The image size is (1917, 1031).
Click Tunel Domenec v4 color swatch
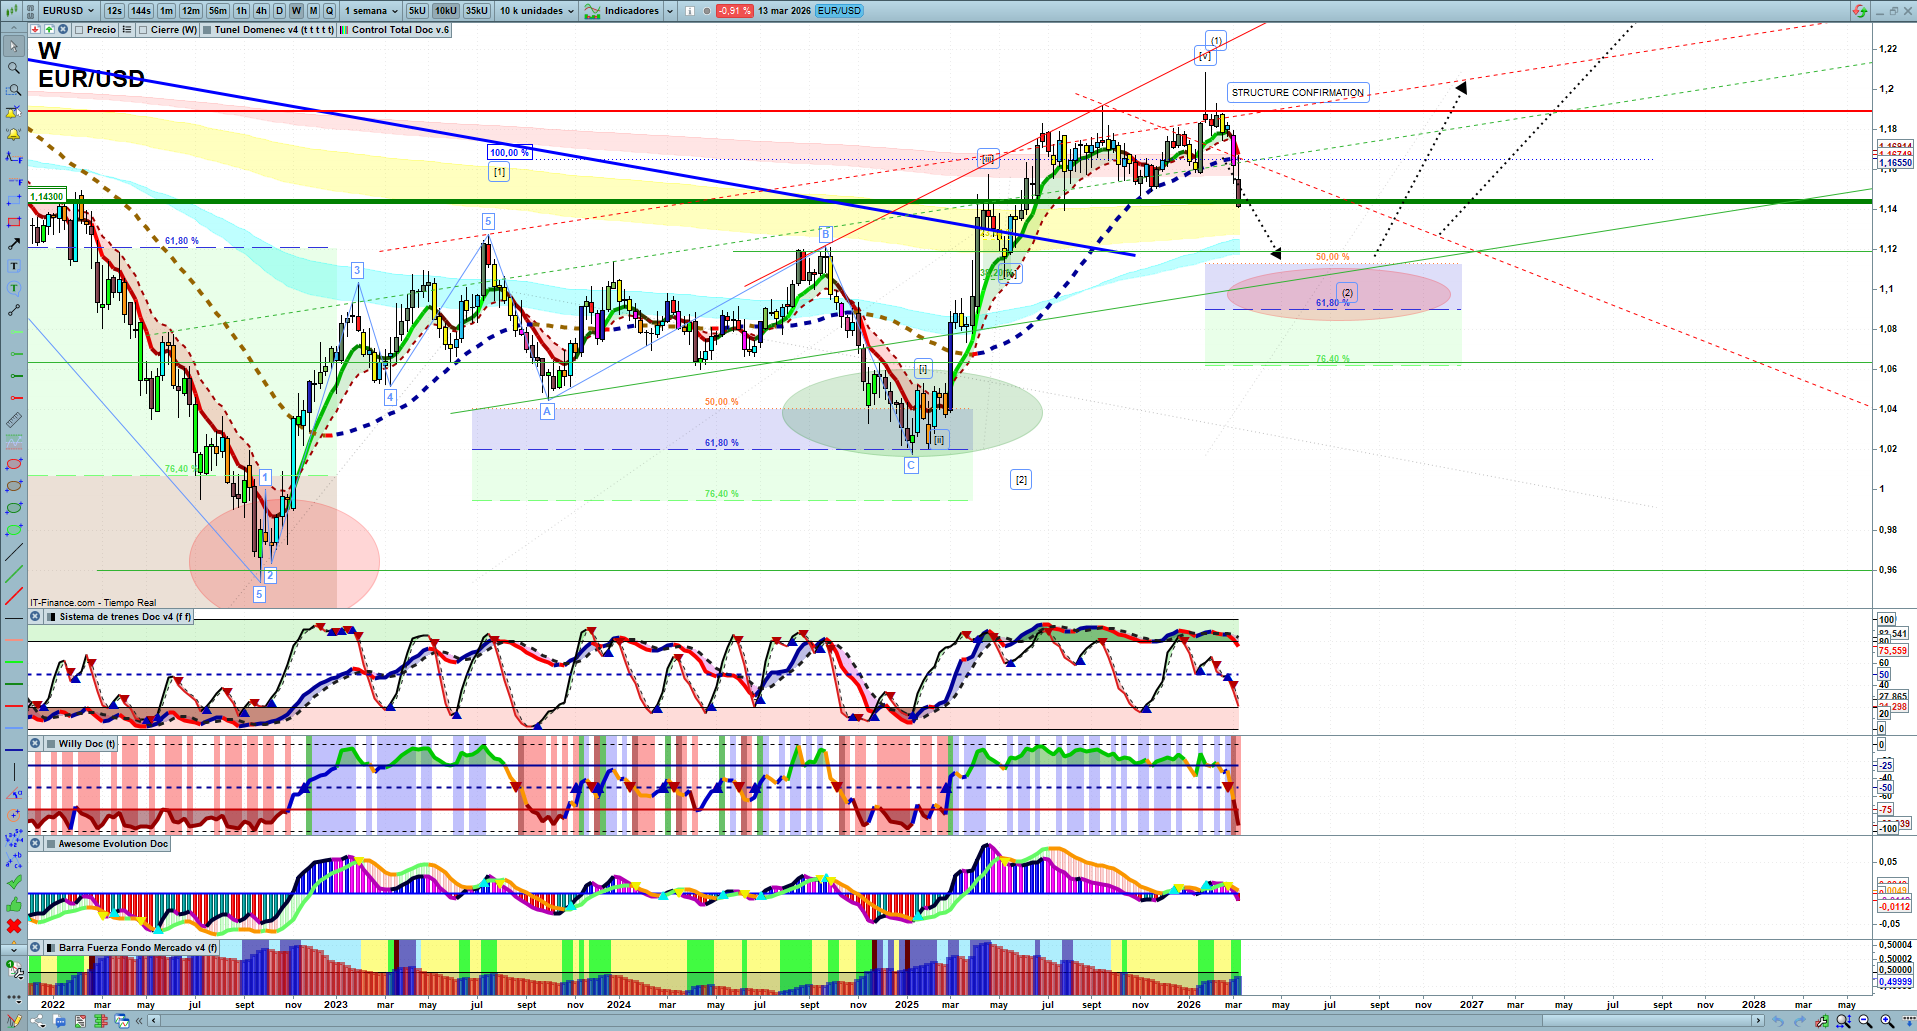click(x=207, y=30)
